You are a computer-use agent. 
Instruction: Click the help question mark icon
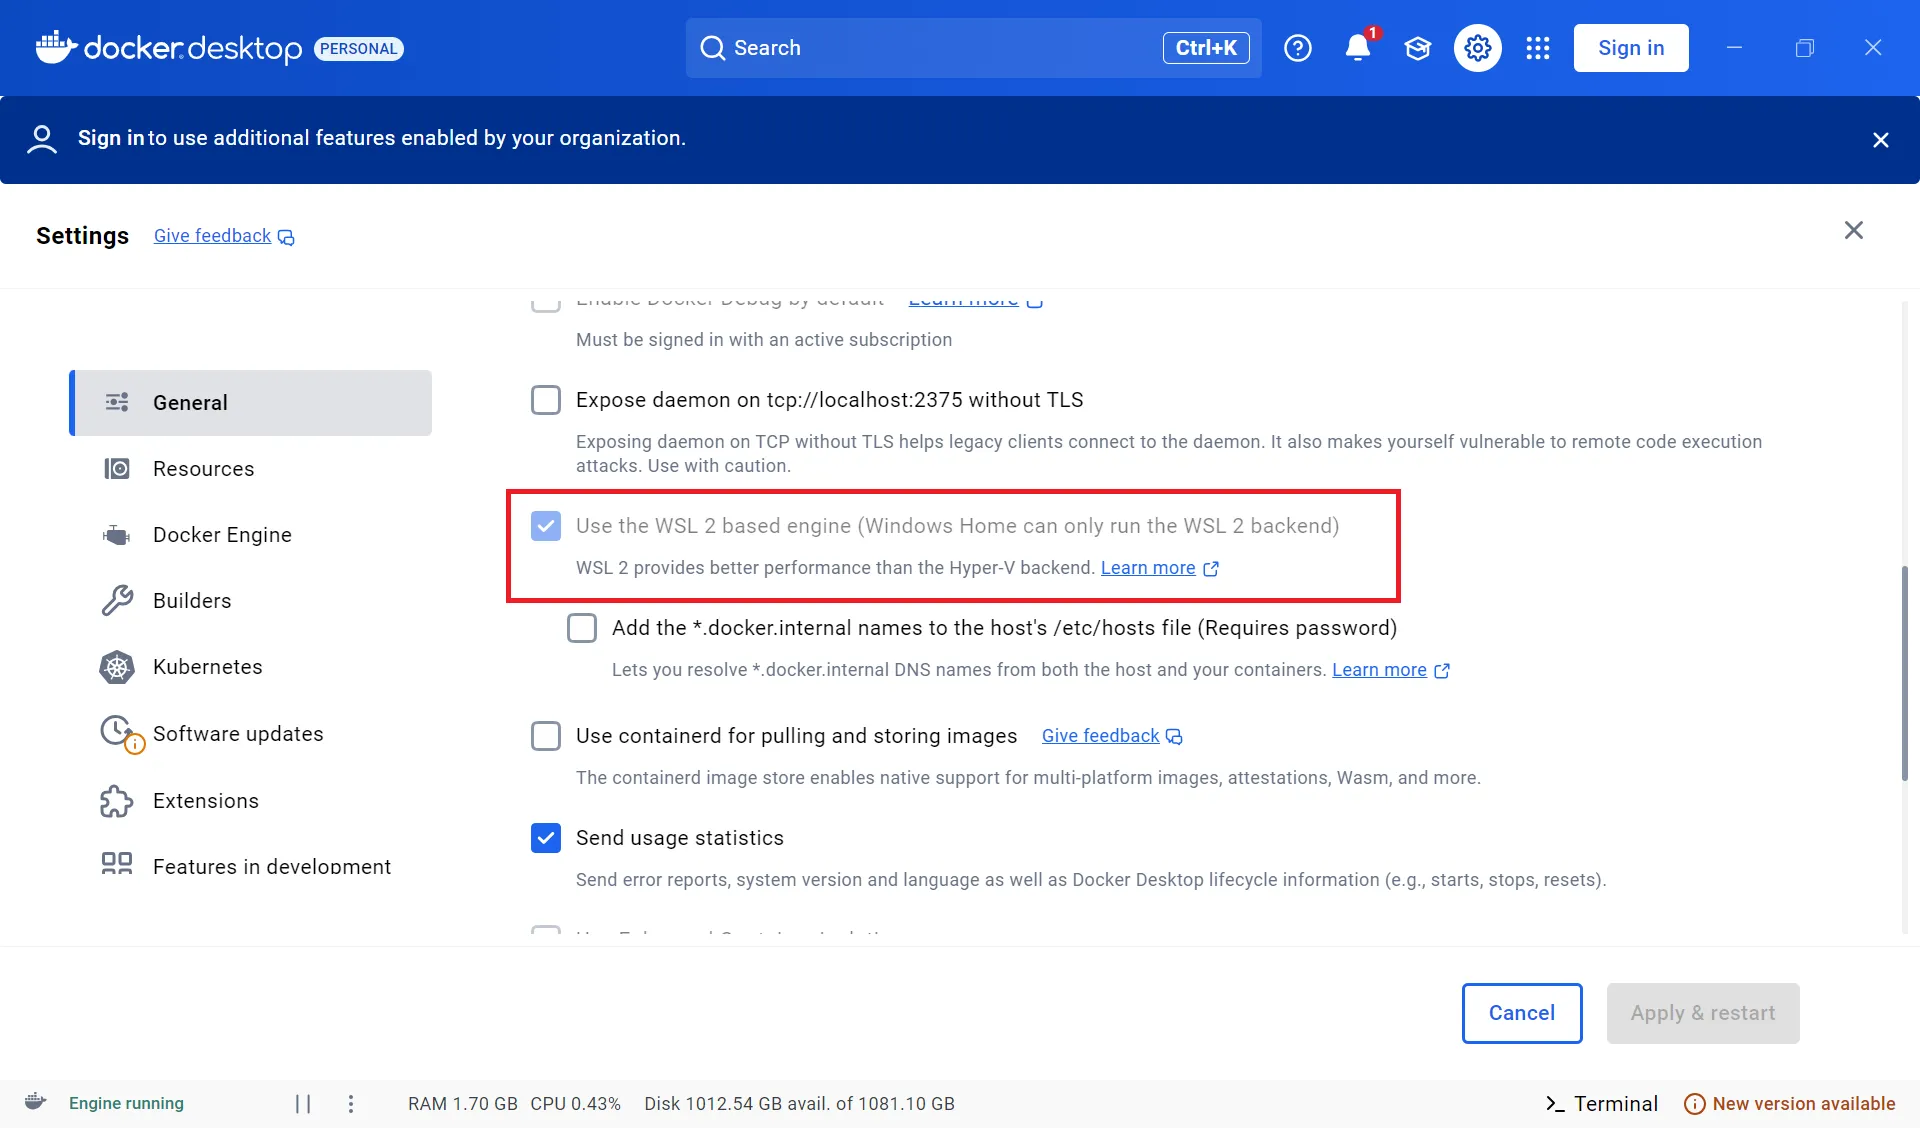[1297, 48]
